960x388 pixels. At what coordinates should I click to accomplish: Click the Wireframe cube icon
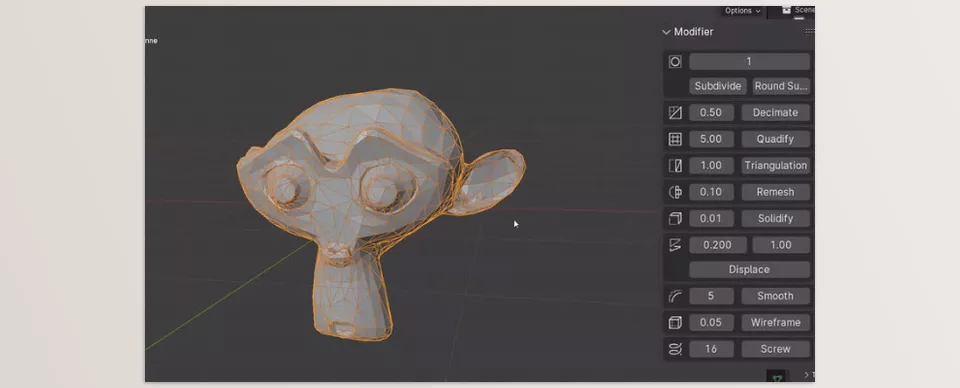coord(675,323)
